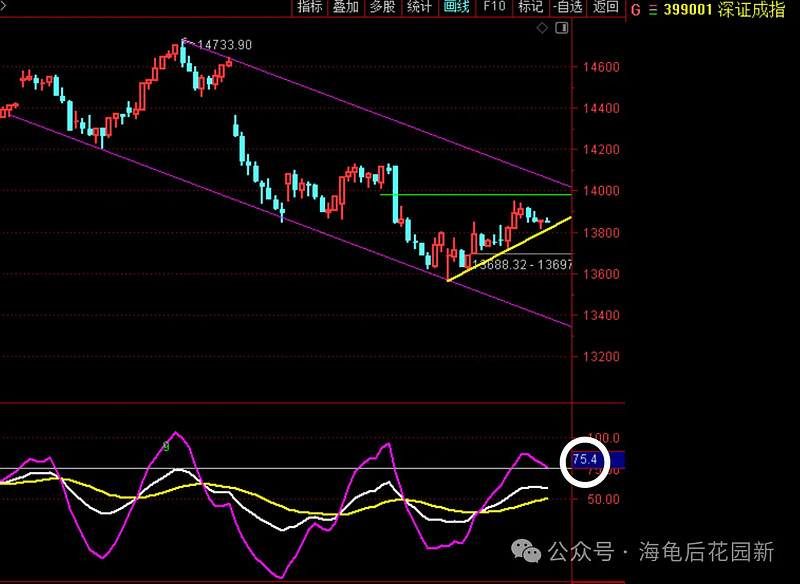Click the 75.4 indicator value box
The image size is (800, 584).
coord(598,460)
